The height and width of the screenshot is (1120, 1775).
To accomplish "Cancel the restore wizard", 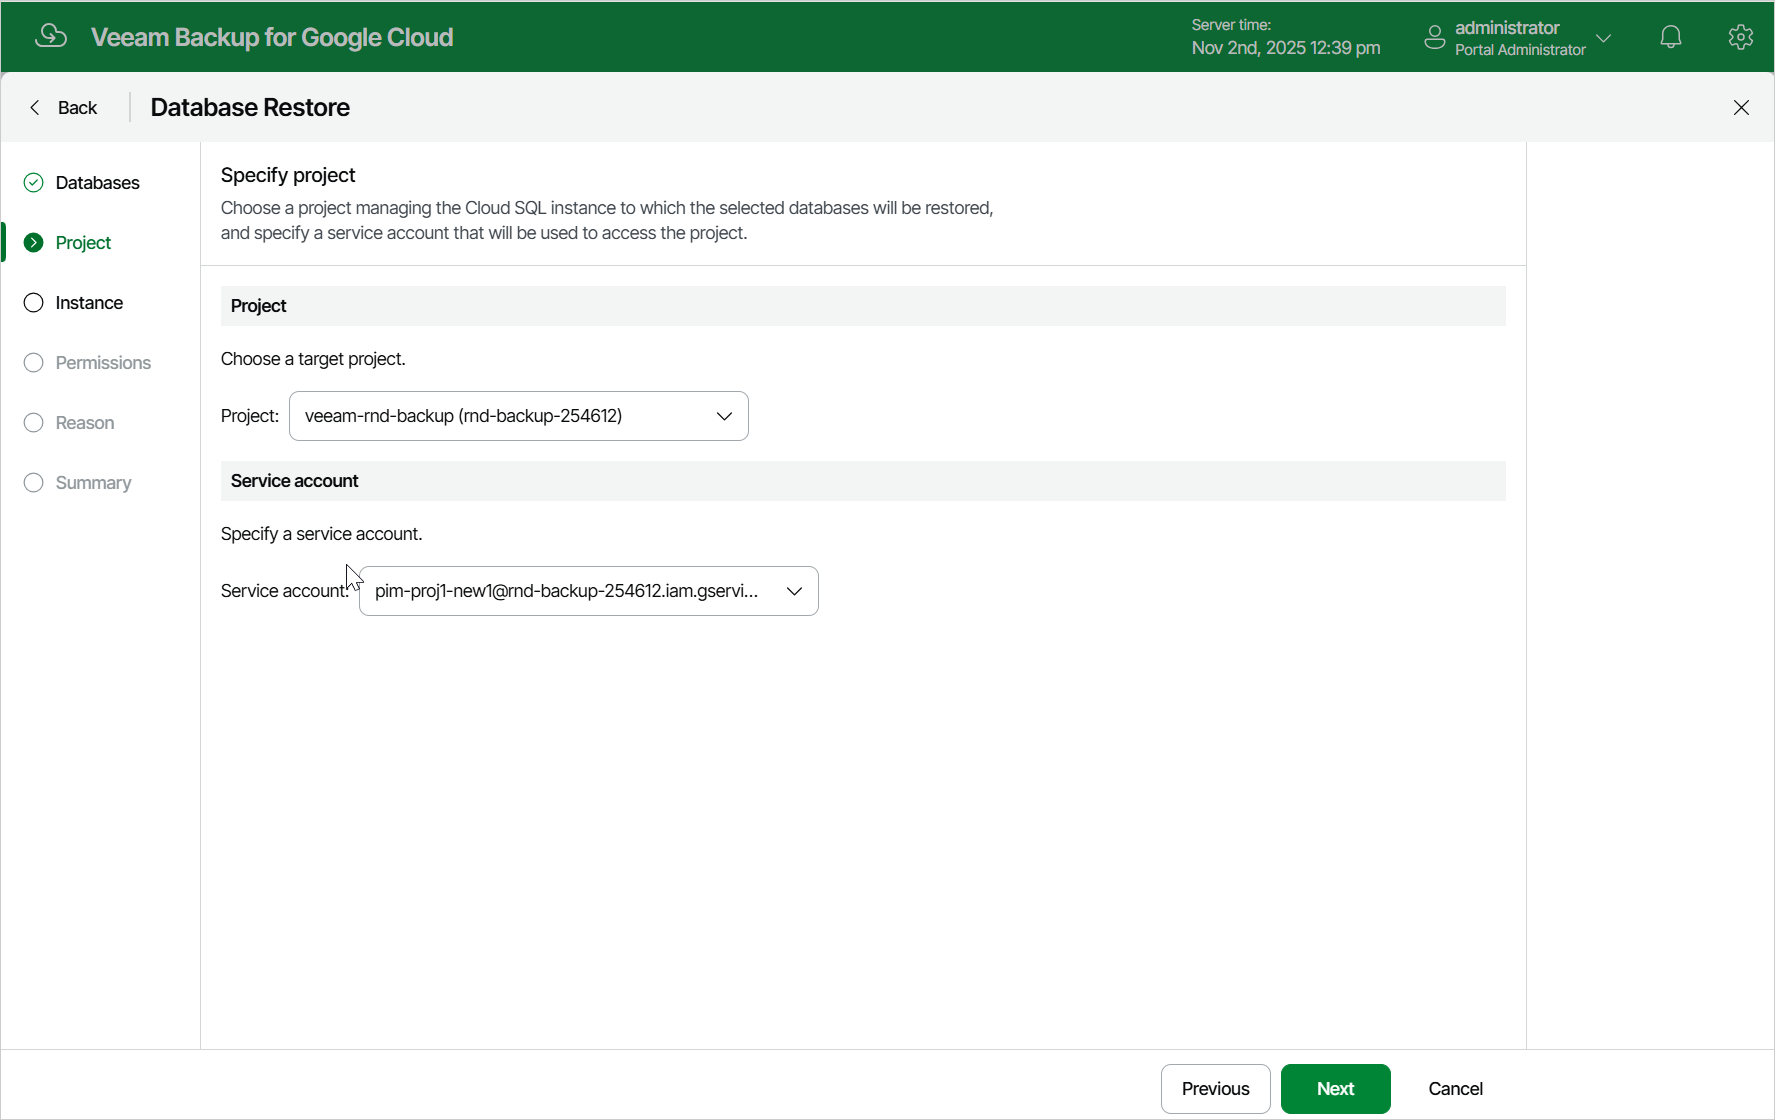I will pos(1455,1089).
